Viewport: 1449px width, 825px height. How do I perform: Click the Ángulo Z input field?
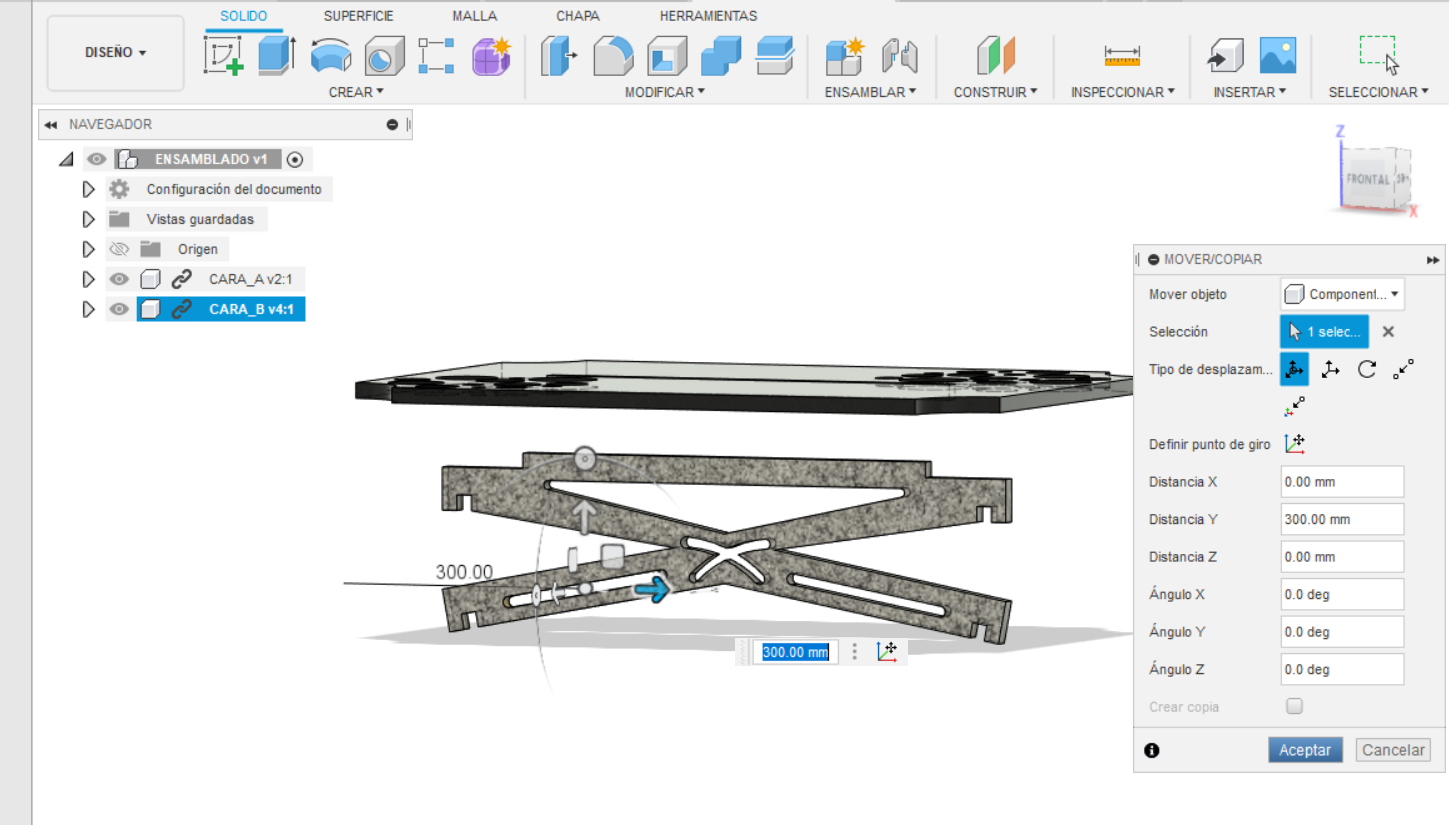(x=1342, y=669)
